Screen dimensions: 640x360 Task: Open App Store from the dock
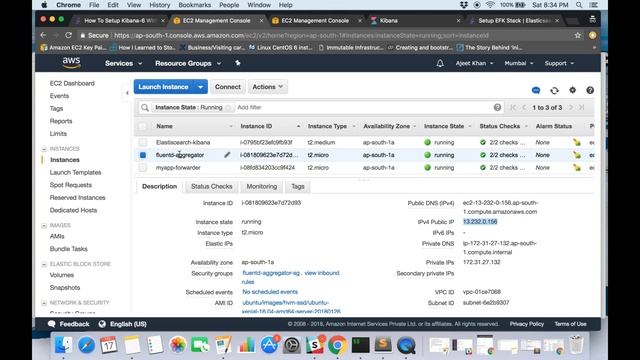click(x=269, y=345)
